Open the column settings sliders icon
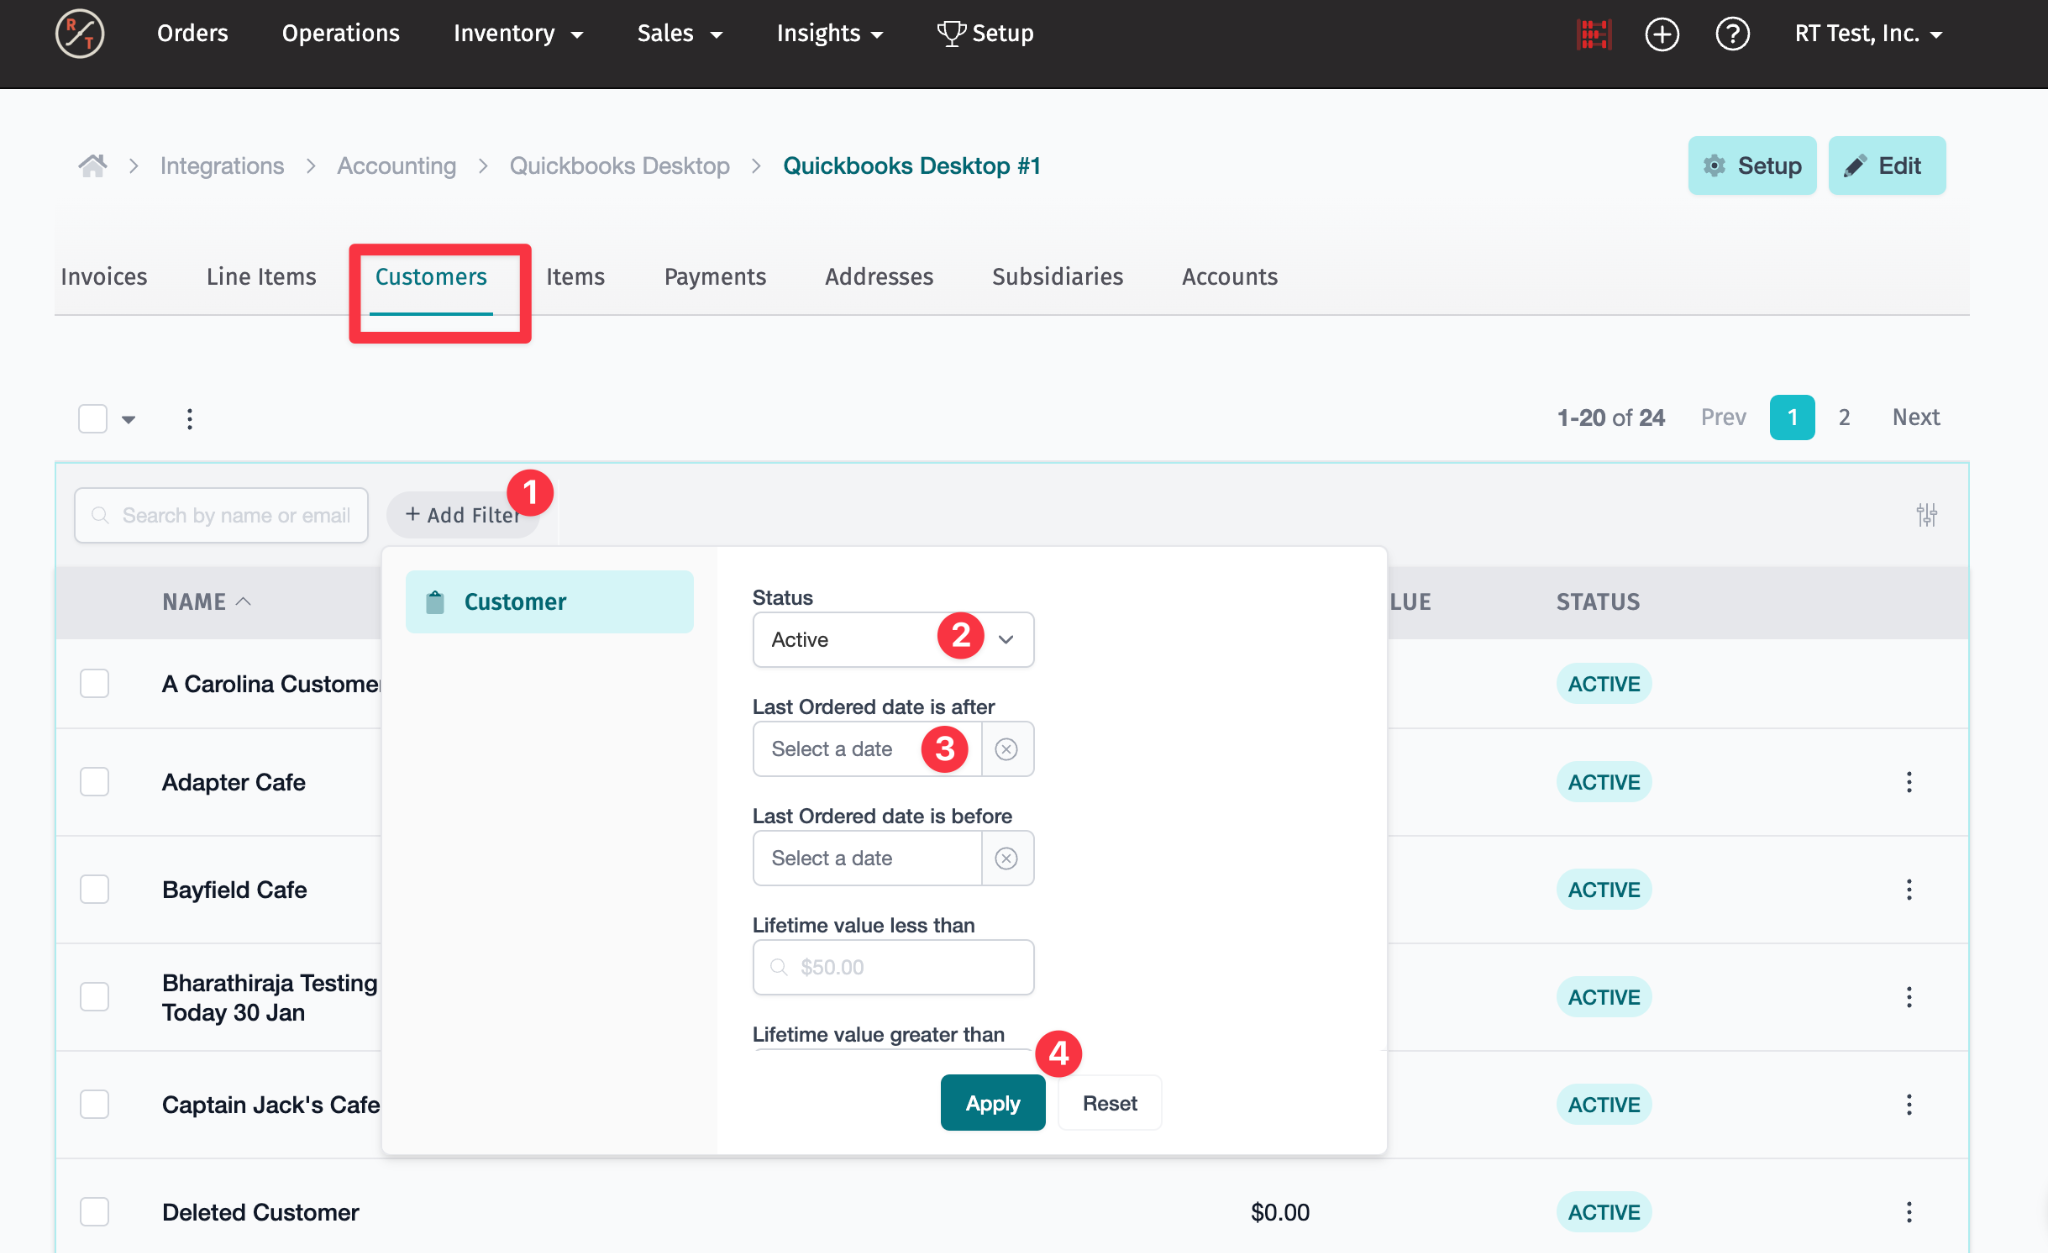2048x1253 pixels. 1926,515
